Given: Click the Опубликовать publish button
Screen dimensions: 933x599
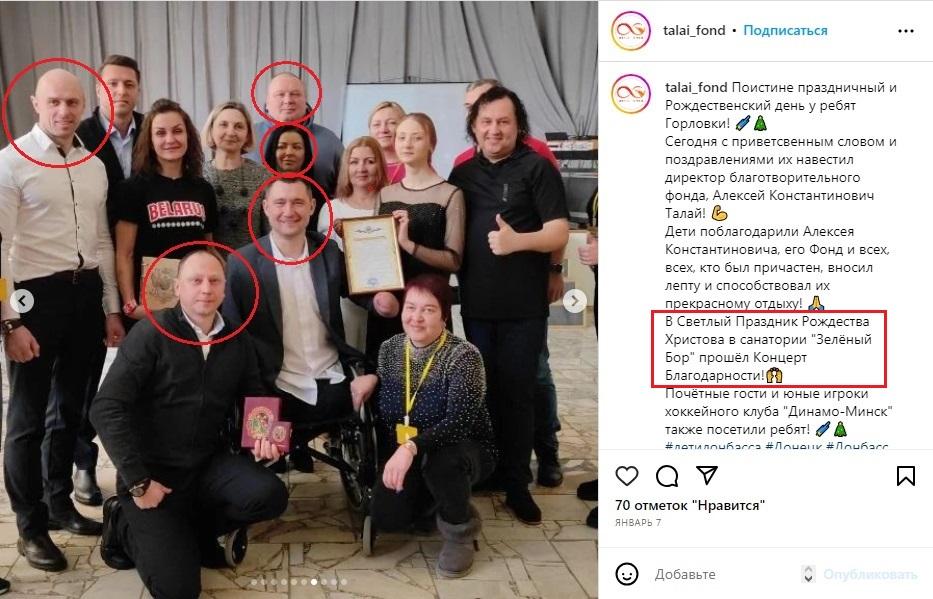Looking at the screenshot, I should (x=870, y=574).
